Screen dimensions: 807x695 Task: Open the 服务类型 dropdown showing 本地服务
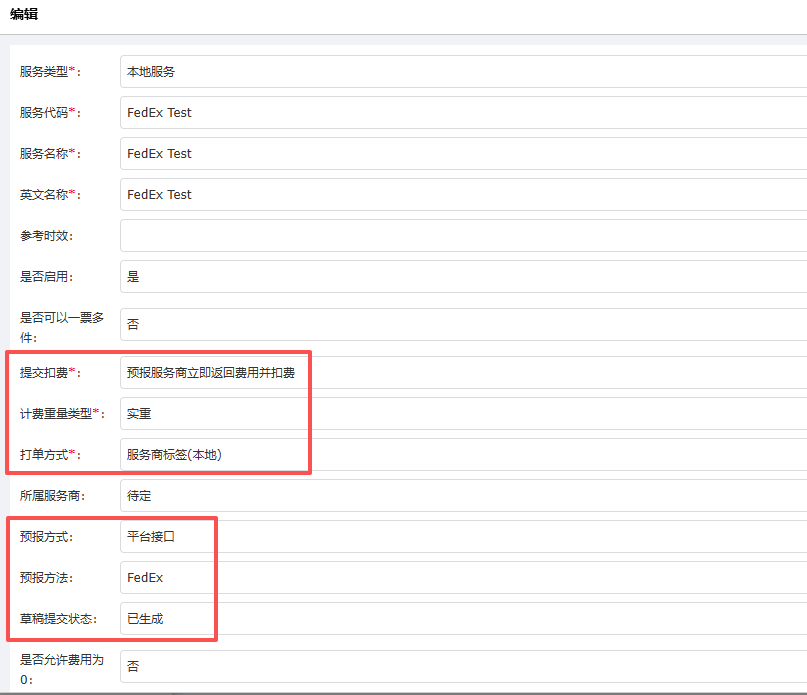pos(462,72)
